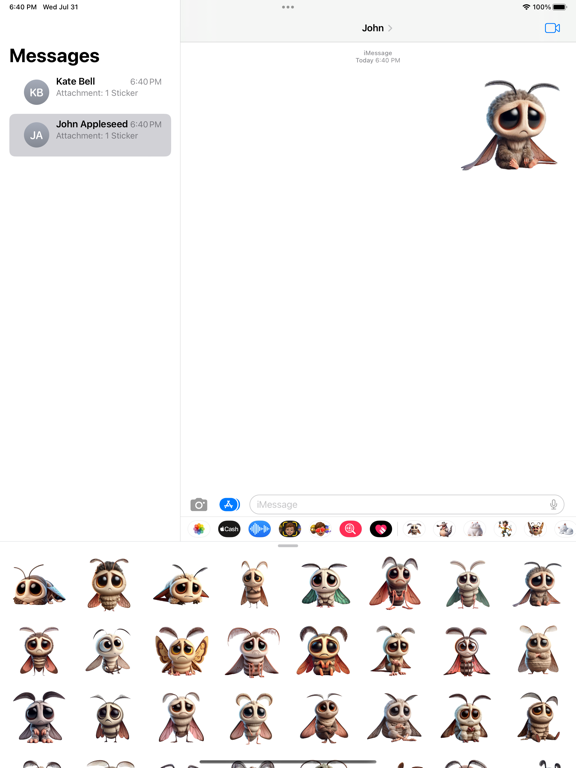This screenshot has width=576, height=768.
Task: Open Apple Cash in the app strip
Action: tap(229, 529)
